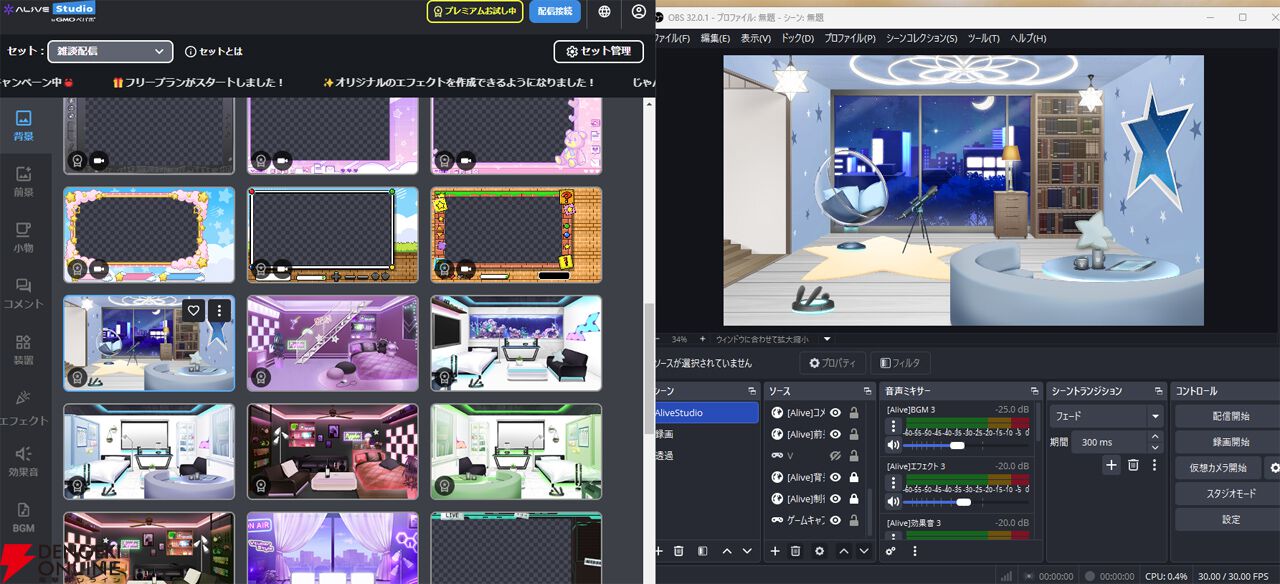Click the gear icon on the Sources panel

coord(820,551)
